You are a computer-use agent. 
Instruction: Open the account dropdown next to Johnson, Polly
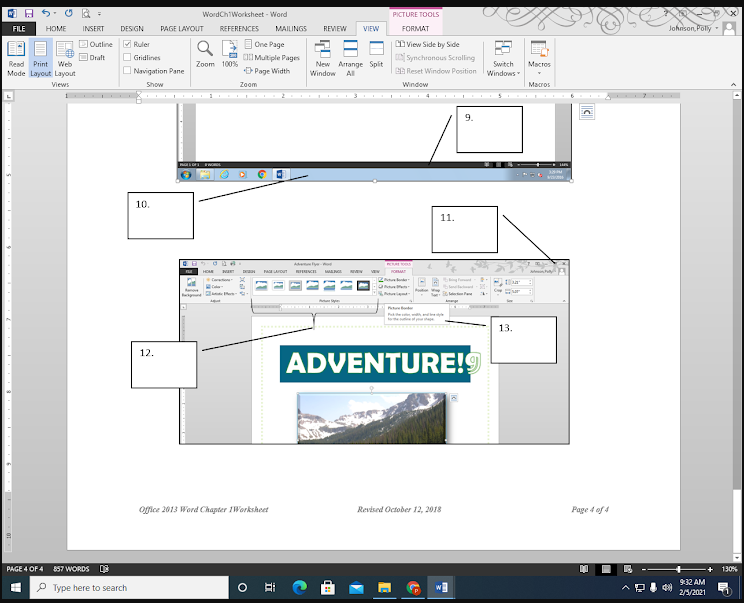[x=716, y=28]
